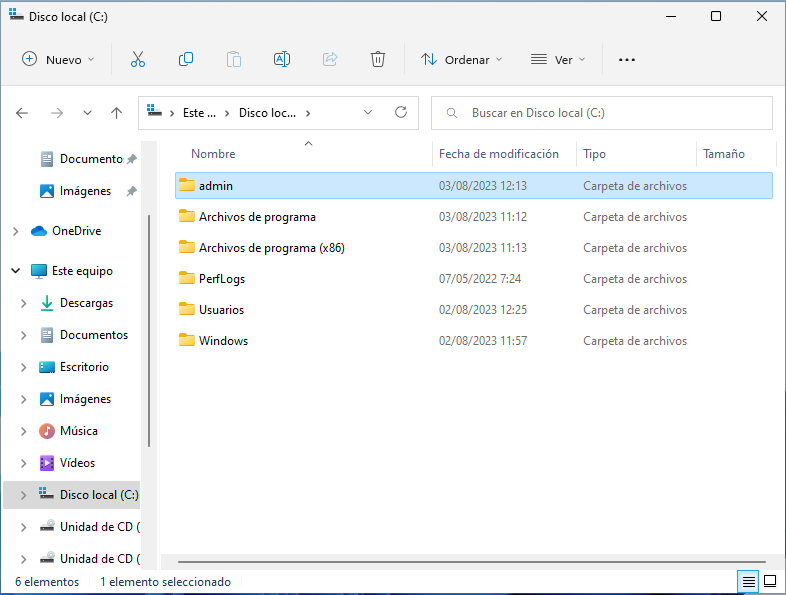
Task: Click the Rename icon in toolbar
Action: (x=282, y=60)
